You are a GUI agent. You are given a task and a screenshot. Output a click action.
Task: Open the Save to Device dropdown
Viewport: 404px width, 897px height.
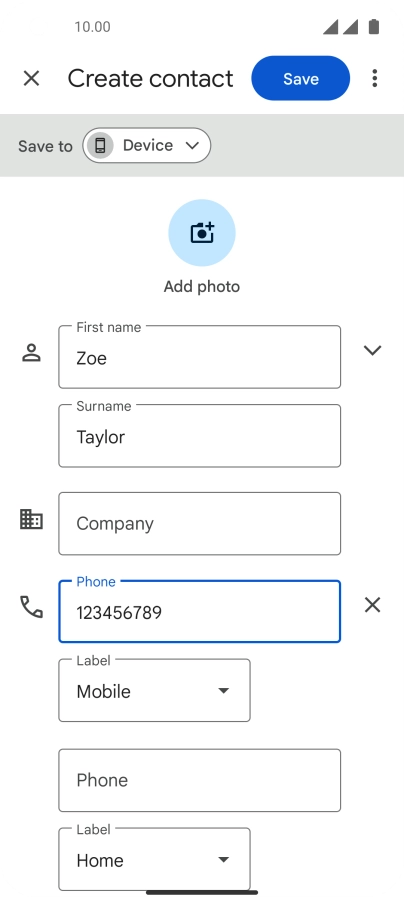(x=146, y=145)
